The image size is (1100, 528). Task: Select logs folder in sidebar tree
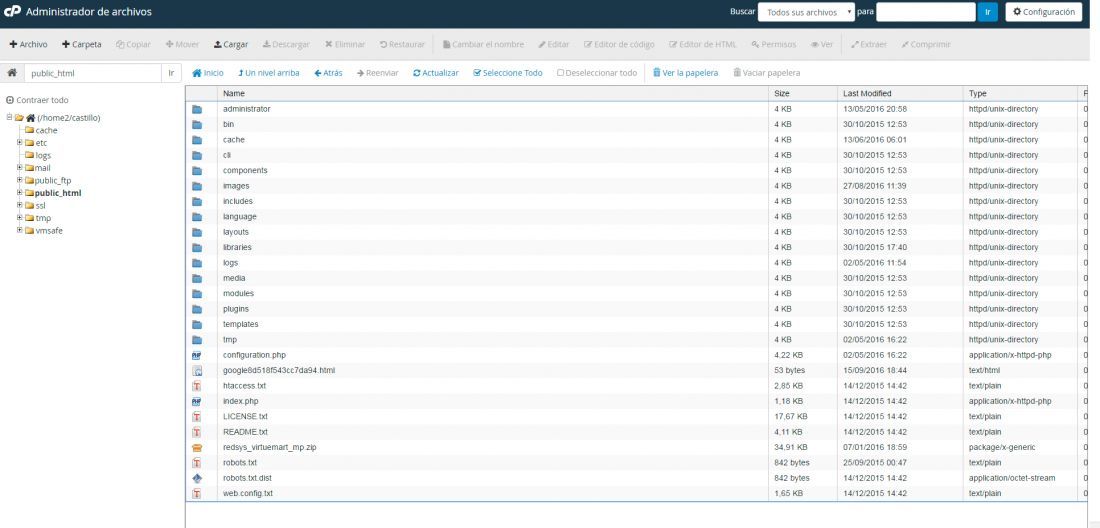point(43,156)
